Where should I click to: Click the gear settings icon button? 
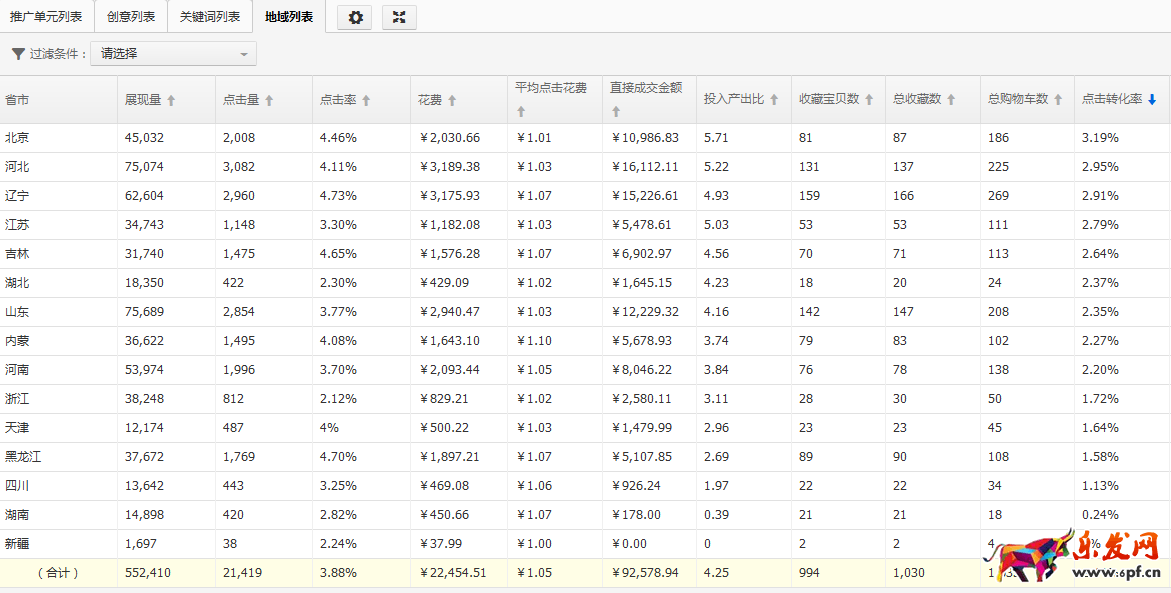354,17
